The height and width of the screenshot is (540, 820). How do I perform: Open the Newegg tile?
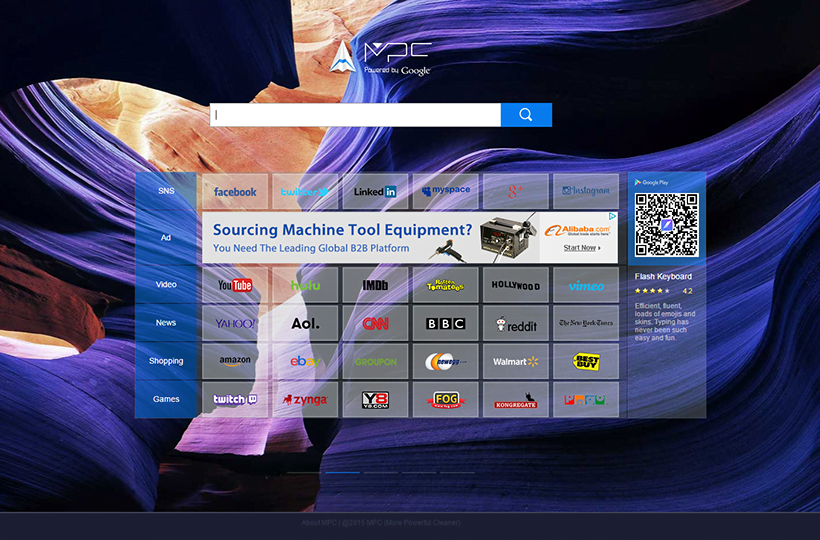pos(446,361)
